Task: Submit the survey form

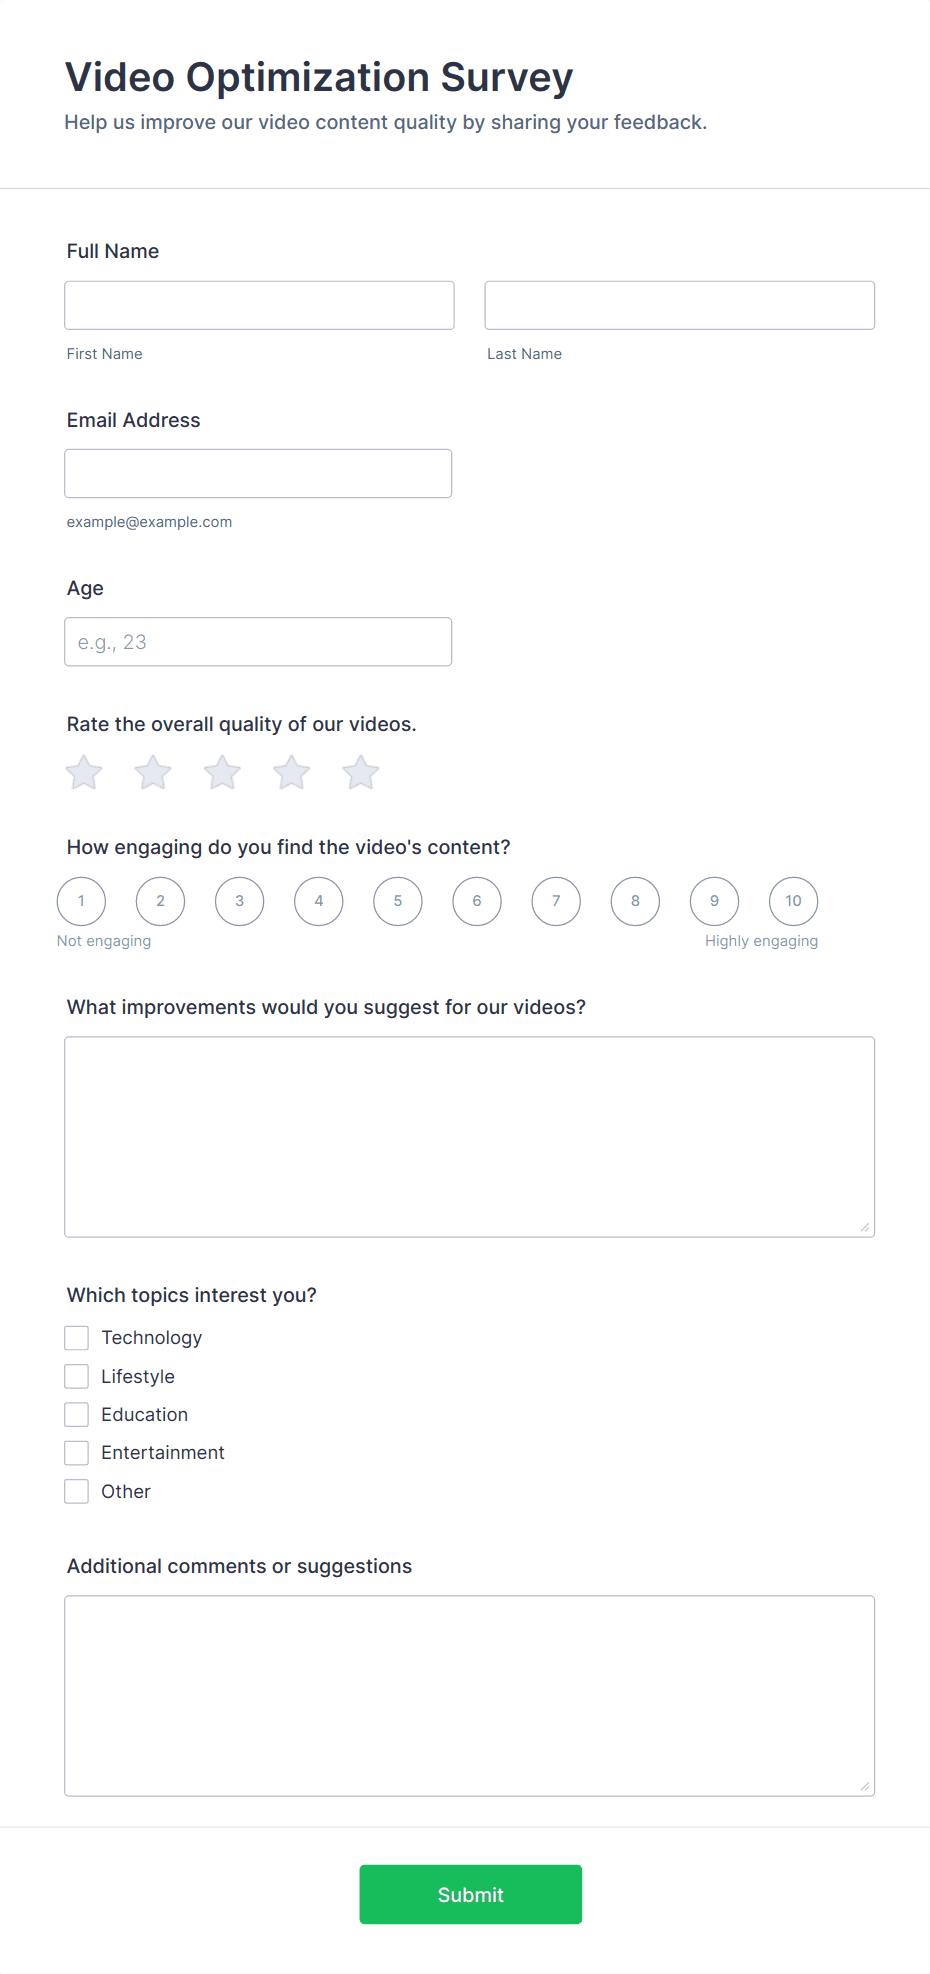Action: click(x=470, y=1894)
